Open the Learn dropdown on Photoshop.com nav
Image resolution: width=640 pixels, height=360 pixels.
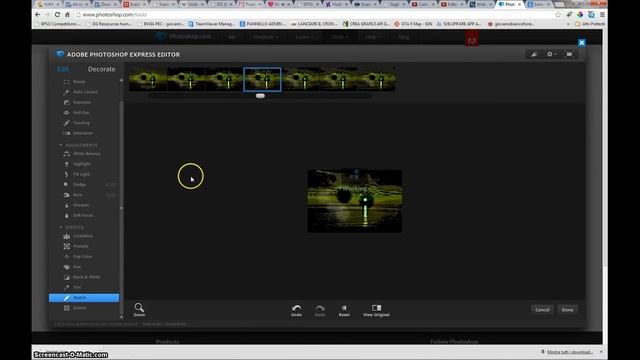tap(304, 37)
